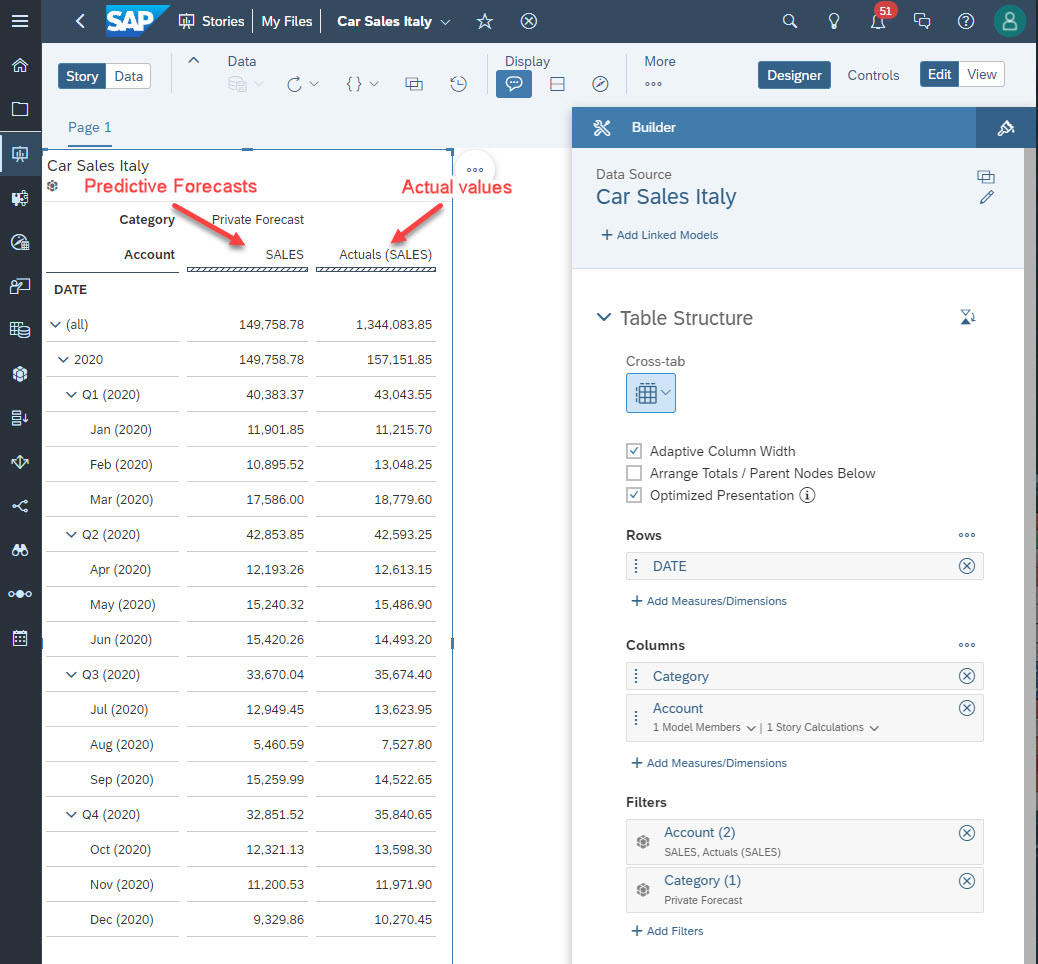Open the main hamburger menu
Screen dimensions: 1038x964
(20, 21)
